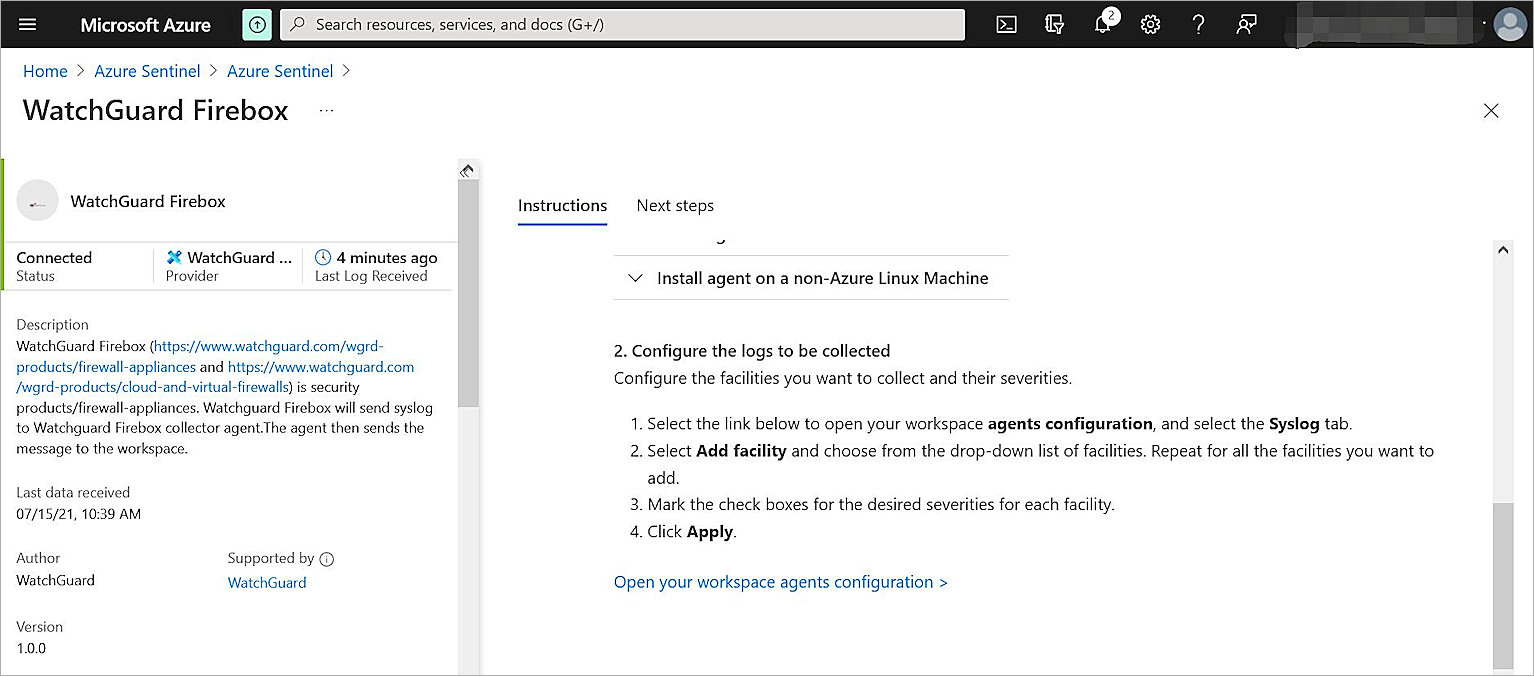
Task: Click the WatchGuard supported-by link
Action: pyautogui.click(x=267, y=583)
